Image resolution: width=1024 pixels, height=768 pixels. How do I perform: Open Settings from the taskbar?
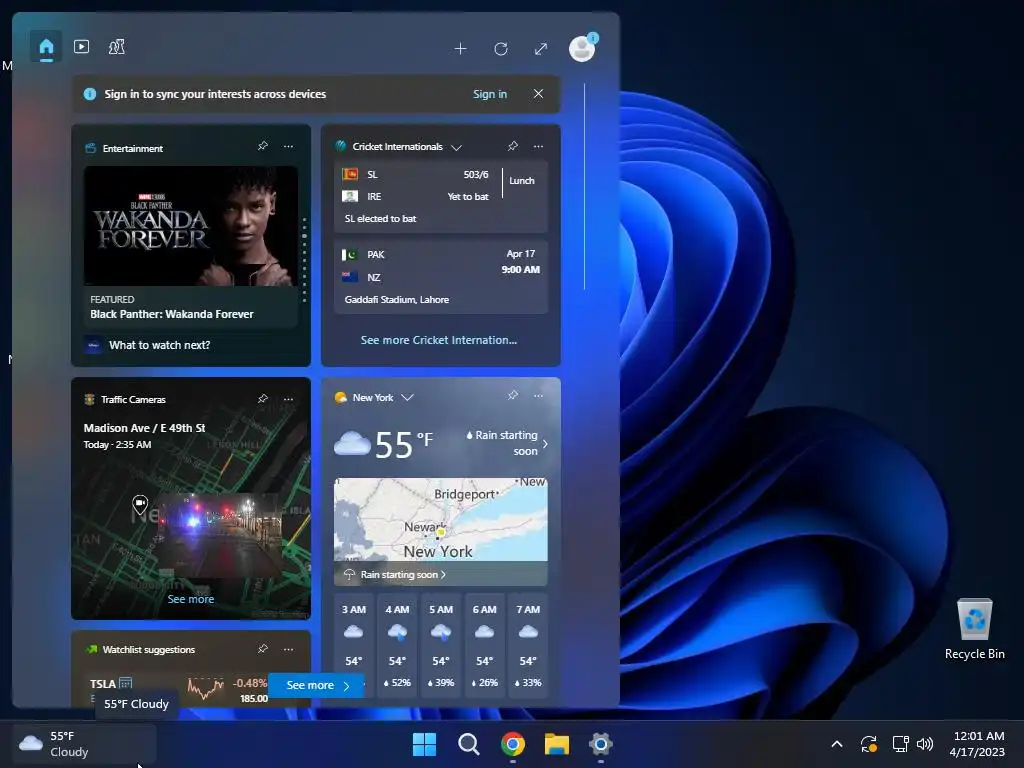pyautogui.click(x=601, y=744)
